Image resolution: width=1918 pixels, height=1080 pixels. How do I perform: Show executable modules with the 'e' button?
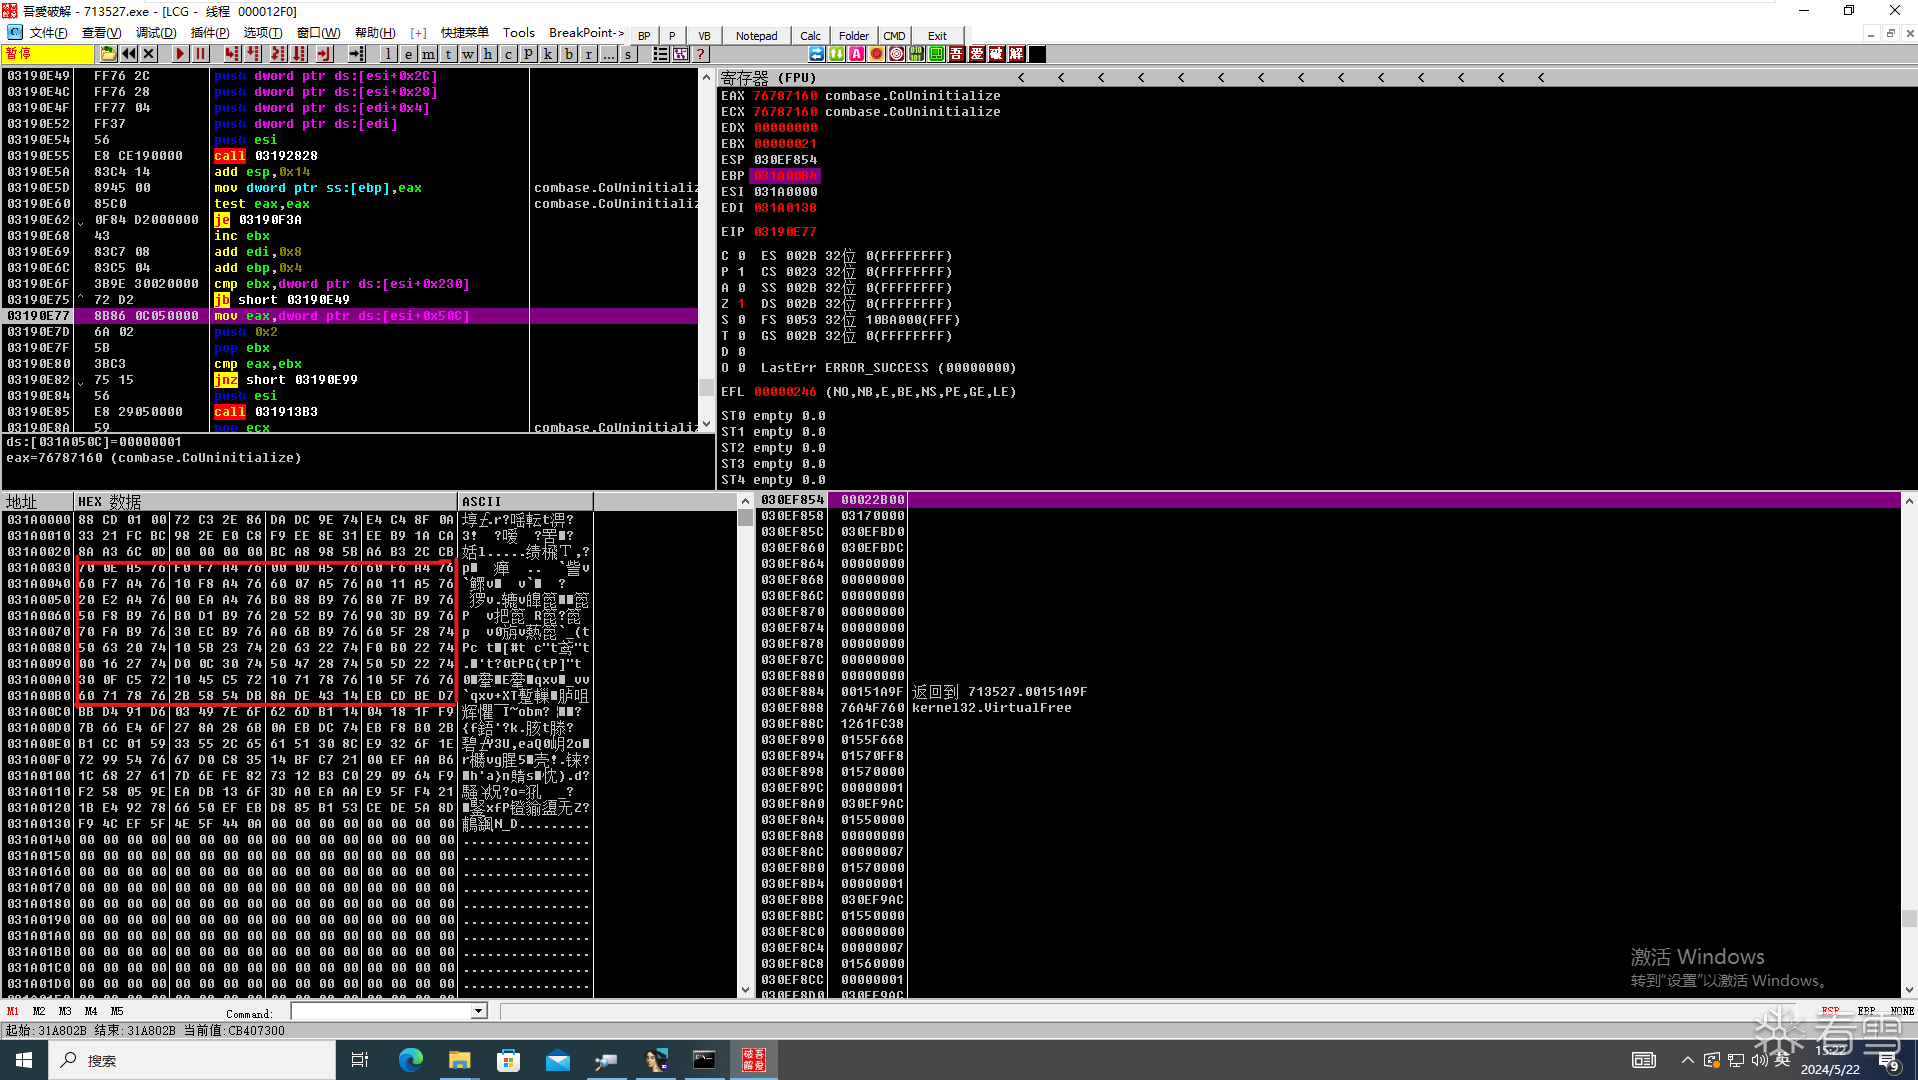point(408,54)
